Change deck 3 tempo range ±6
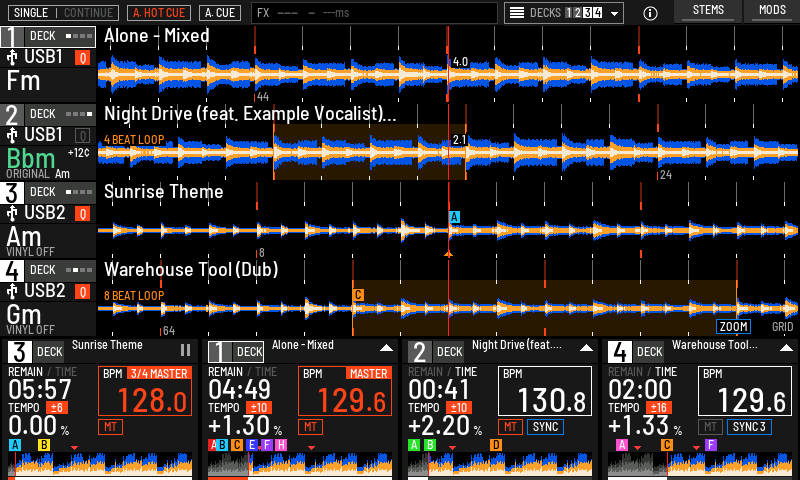The image size is (800, 480). (57, 408)
